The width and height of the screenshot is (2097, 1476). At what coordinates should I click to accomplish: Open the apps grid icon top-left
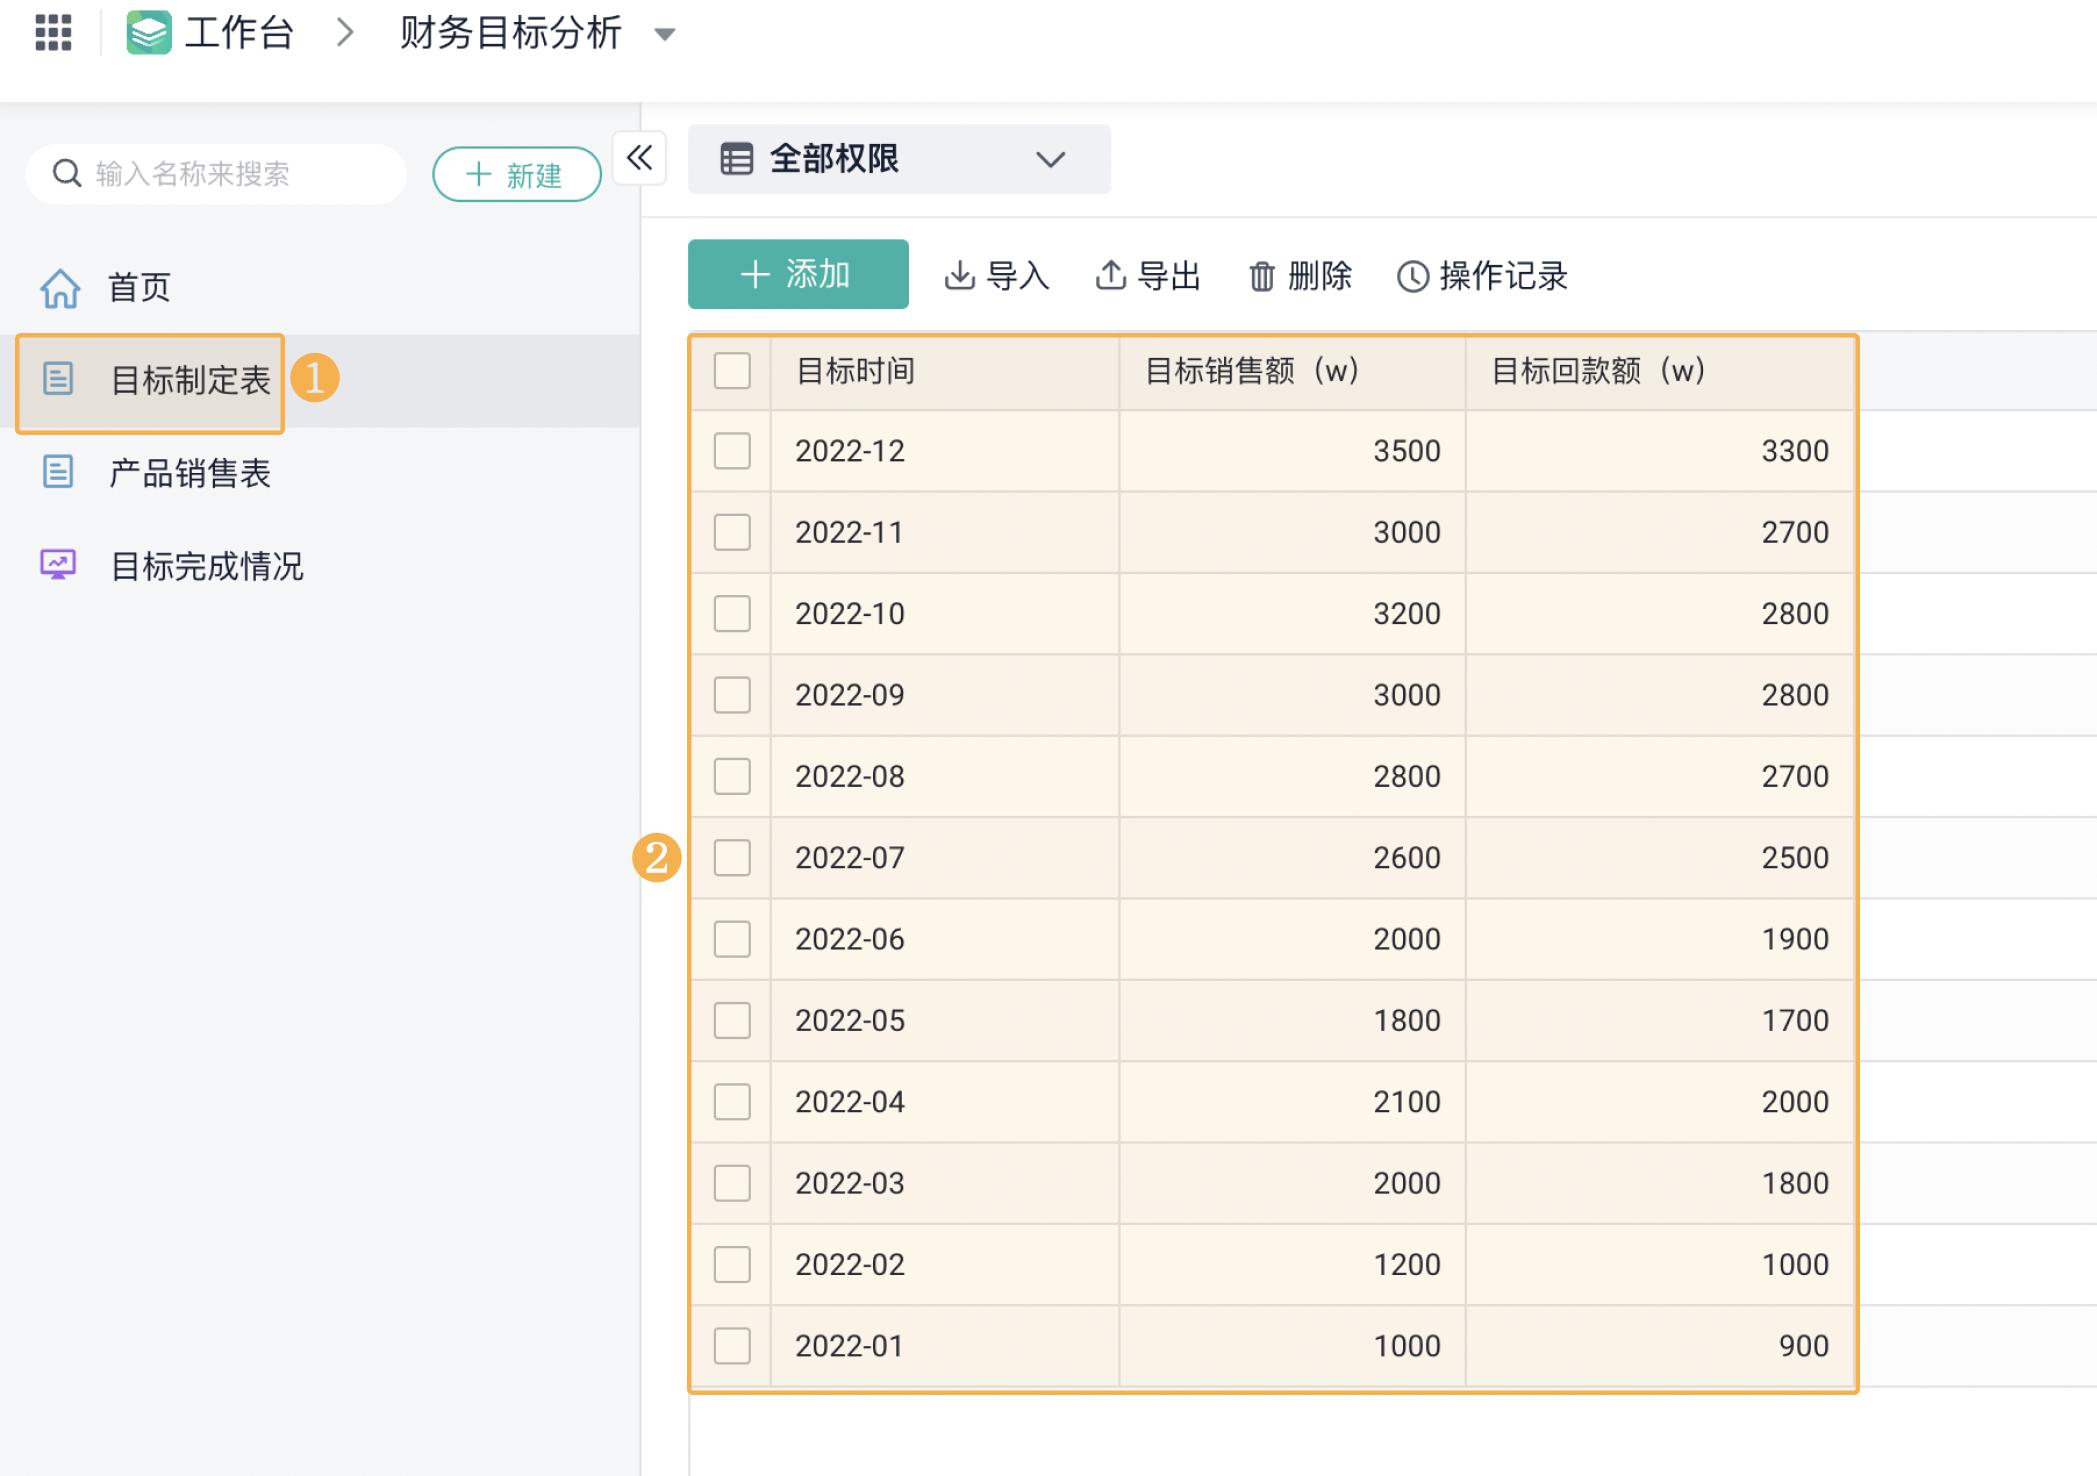click(55, 32)
